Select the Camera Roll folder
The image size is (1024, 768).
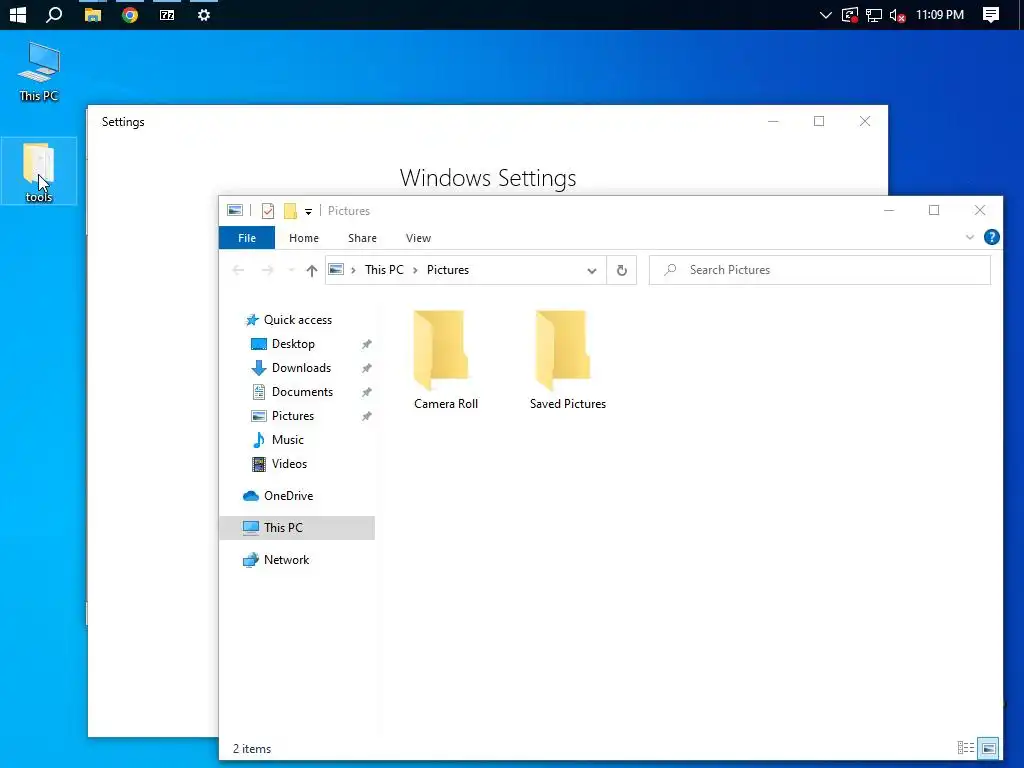pyautogui.click(x=446, y=360)
